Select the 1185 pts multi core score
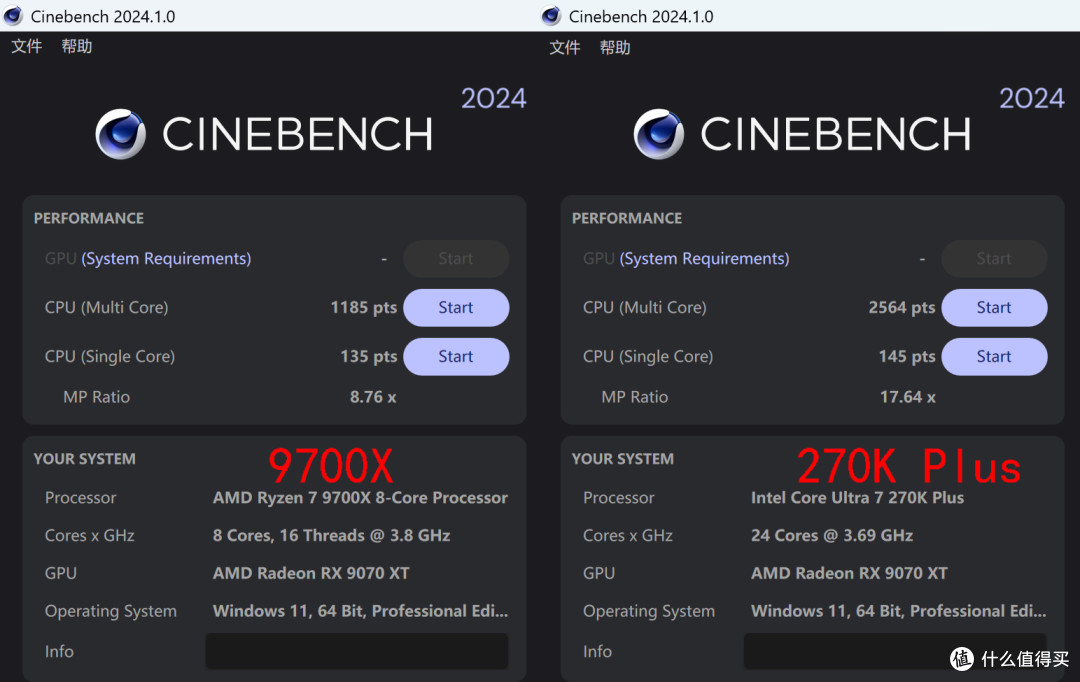This screenshot has height=682, width=1080. 364,307
